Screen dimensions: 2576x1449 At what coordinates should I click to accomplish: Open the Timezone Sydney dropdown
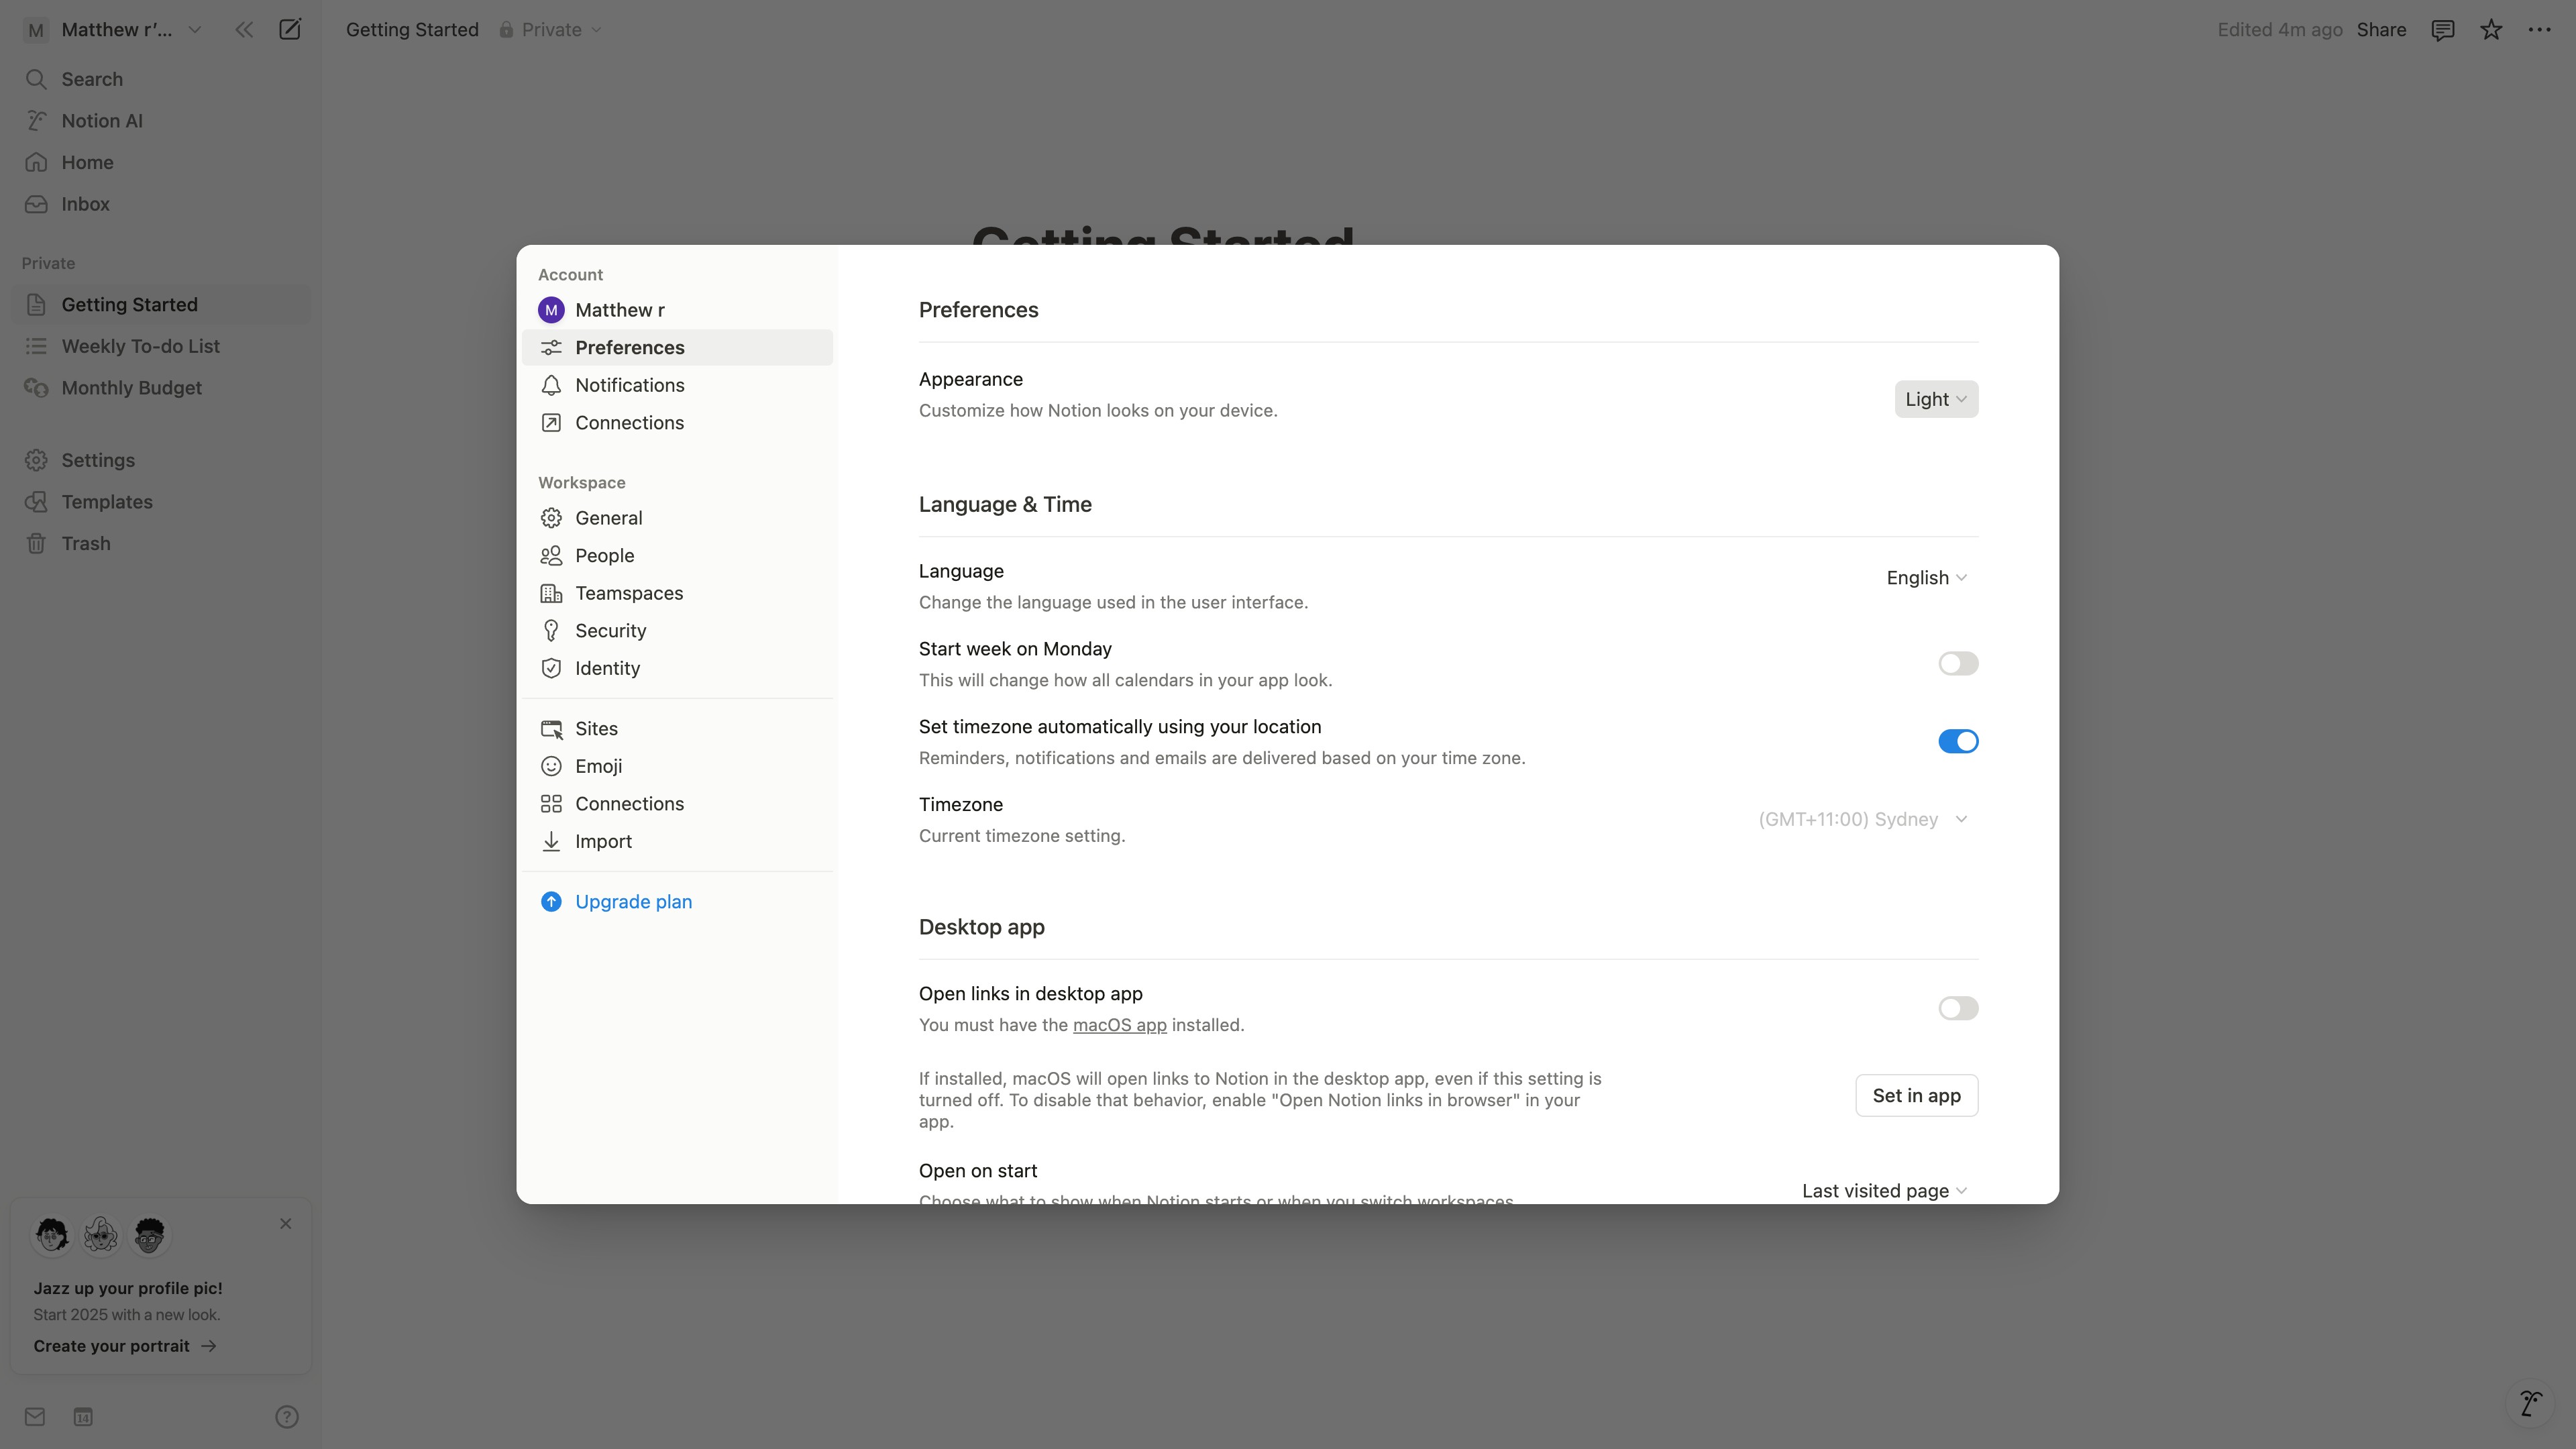click(1864, 819)
